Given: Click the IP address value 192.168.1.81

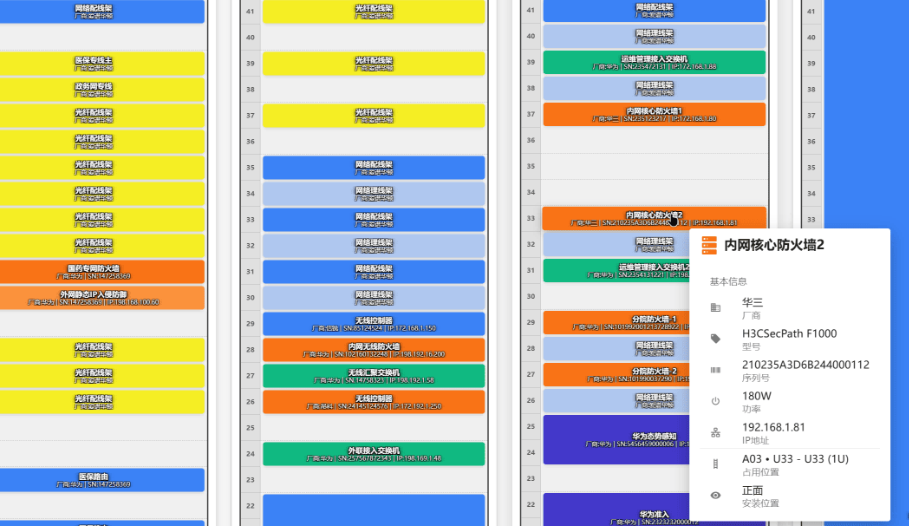Looking at the screenshot, I should tap(773, 428).
